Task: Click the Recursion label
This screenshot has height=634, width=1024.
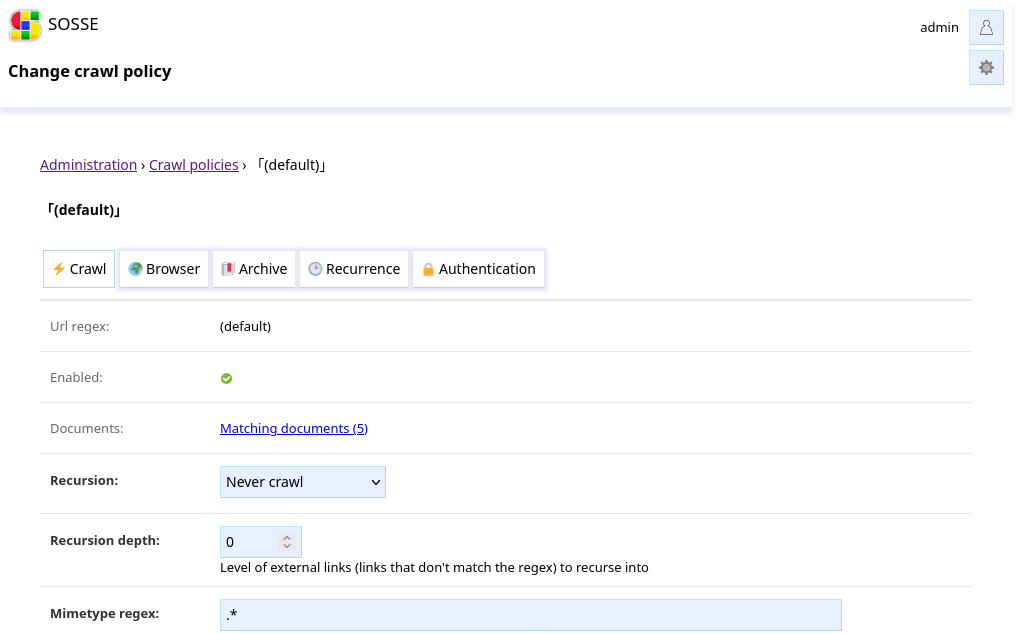Action: click(84, 481)
